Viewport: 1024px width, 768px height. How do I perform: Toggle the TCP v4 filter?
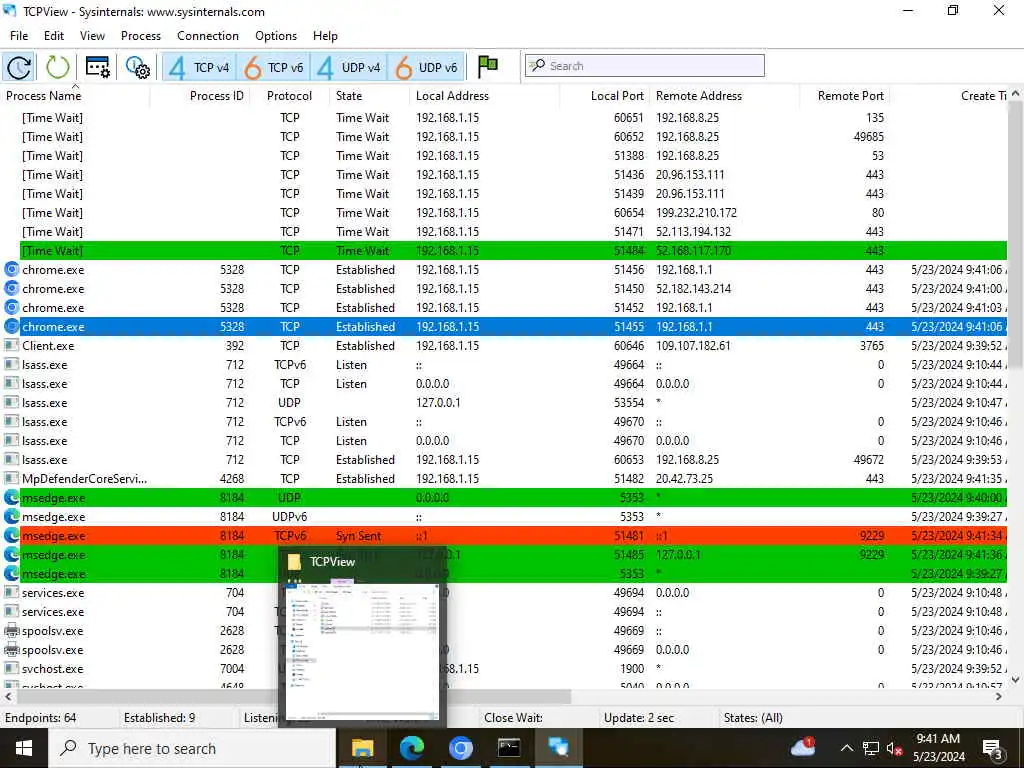click(x=199, y=67)
